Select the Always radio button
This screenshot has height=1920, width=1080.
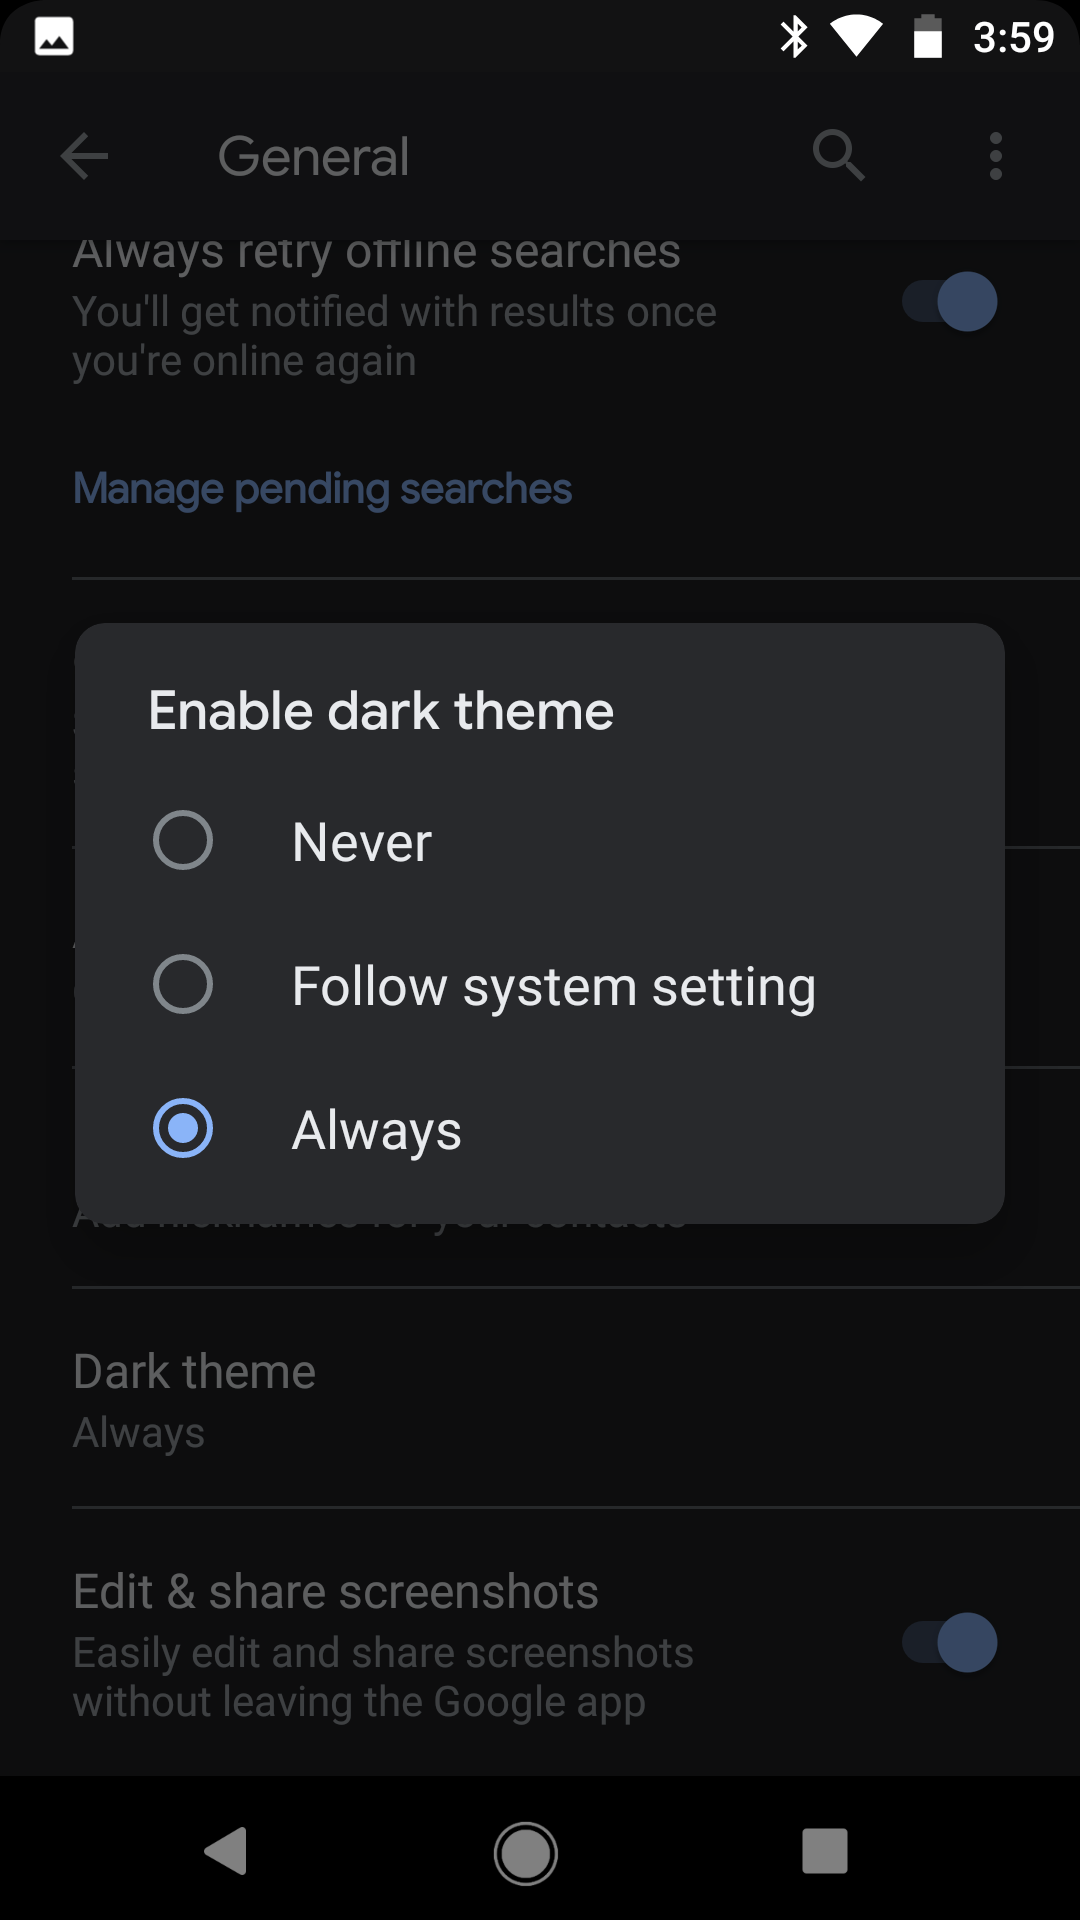click(183, 1128)
